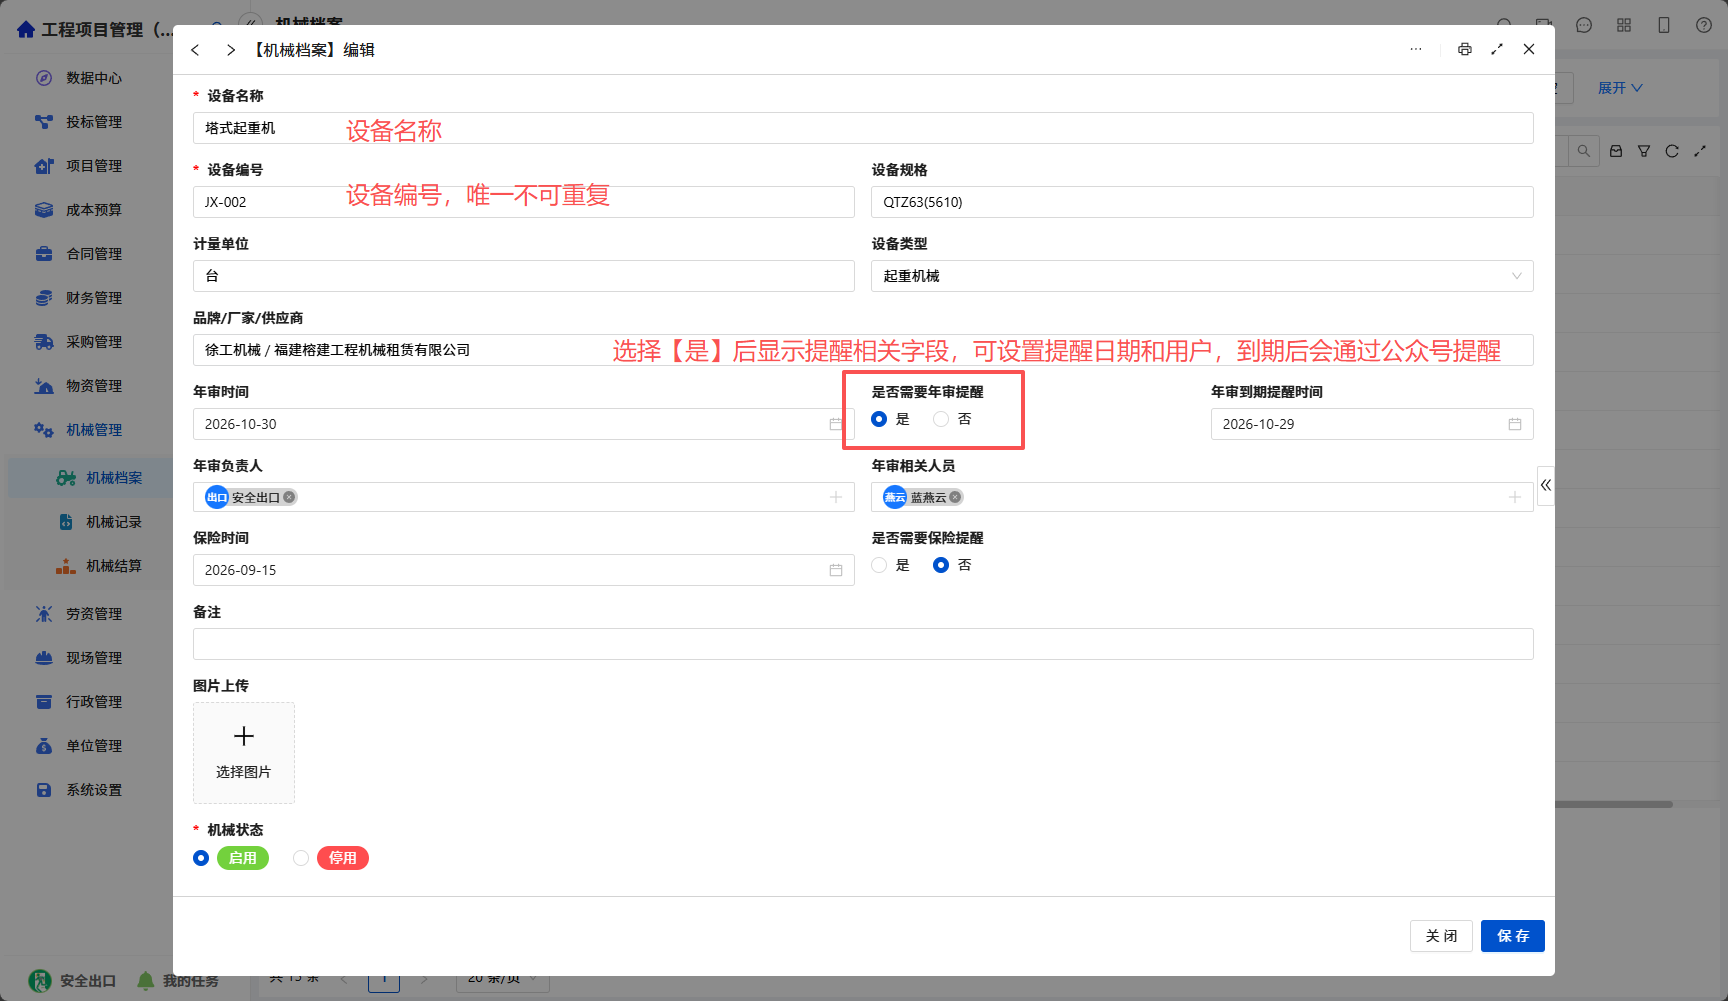The height and width of the screenshot is (1001, 1728).
Task: Remove 安全出口 tag from 年审负责人
Action: [289, 497]
